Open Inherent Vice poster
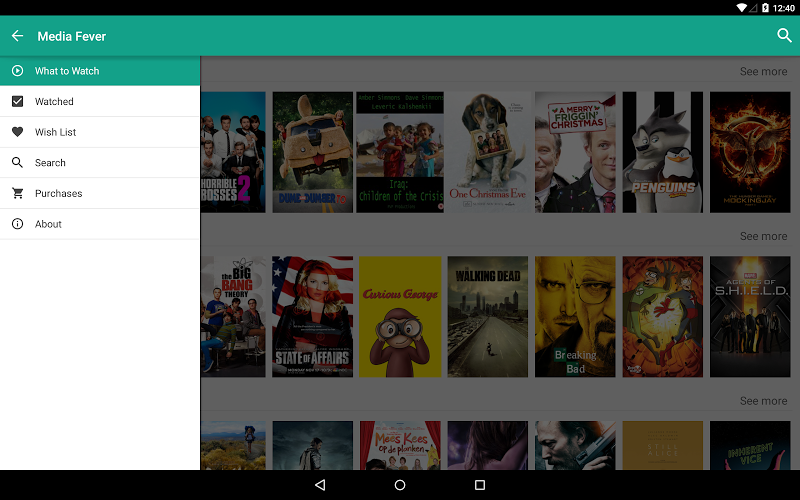The height and width of the screenshot is (500, 800). (x=750, y=445)
